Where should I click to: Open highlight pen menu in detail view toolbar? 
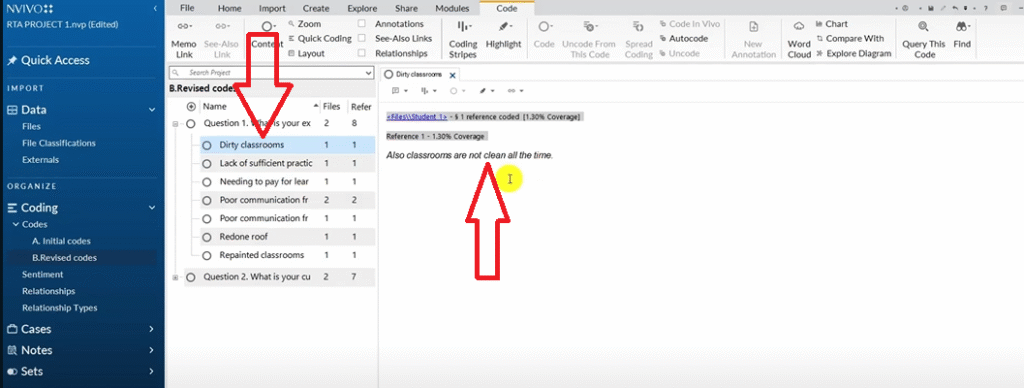coord(487,91)
